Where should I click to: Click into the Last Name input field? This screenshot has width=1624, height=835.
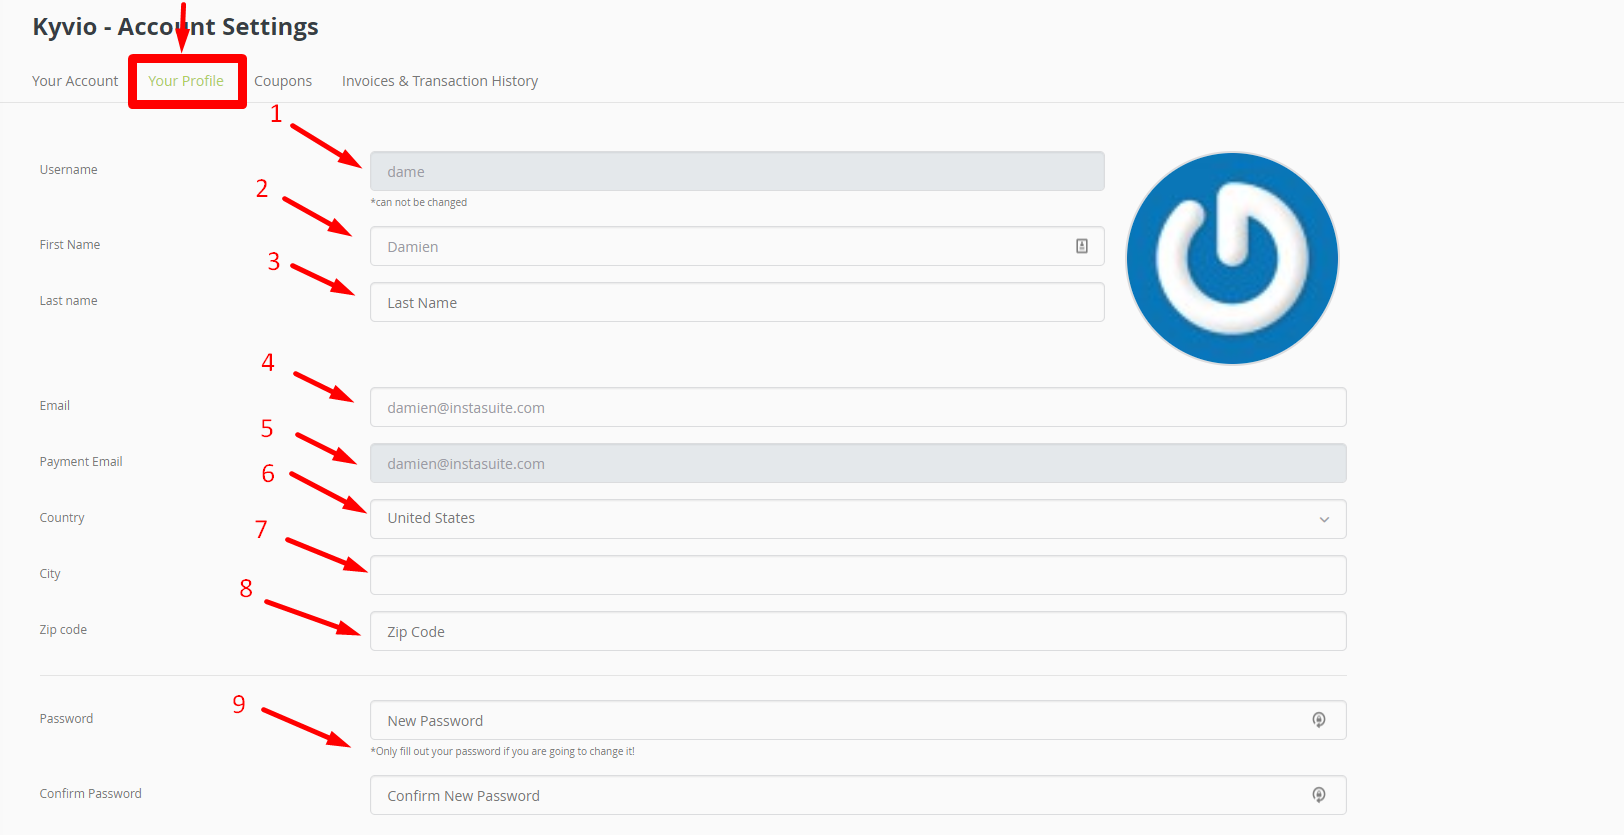[737, 302]
